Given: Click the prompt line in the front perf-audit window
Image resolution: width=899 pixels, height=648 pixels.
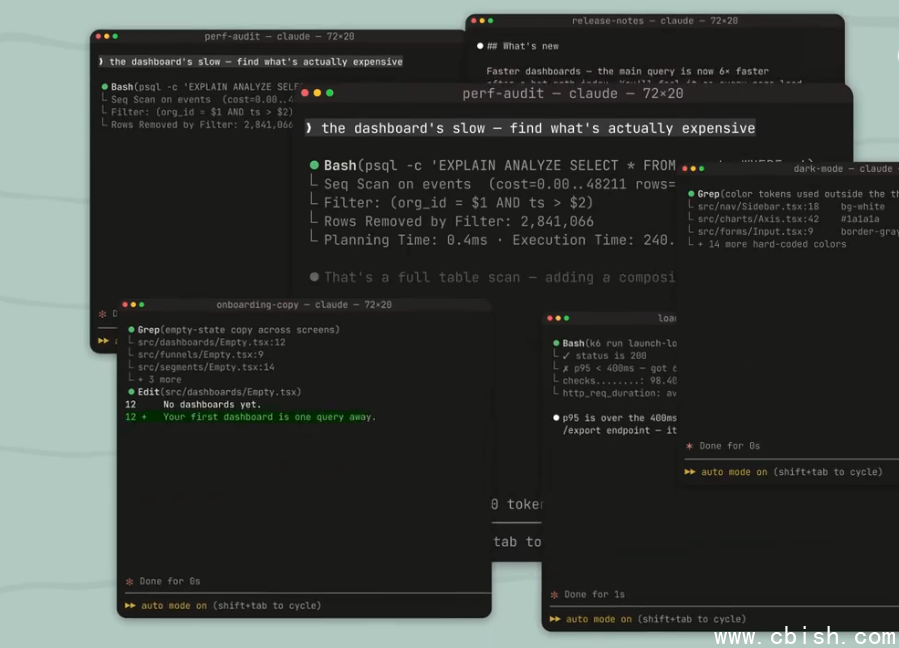Looking at the screenshot, I should pyautogui.click(x=530, y=128).
